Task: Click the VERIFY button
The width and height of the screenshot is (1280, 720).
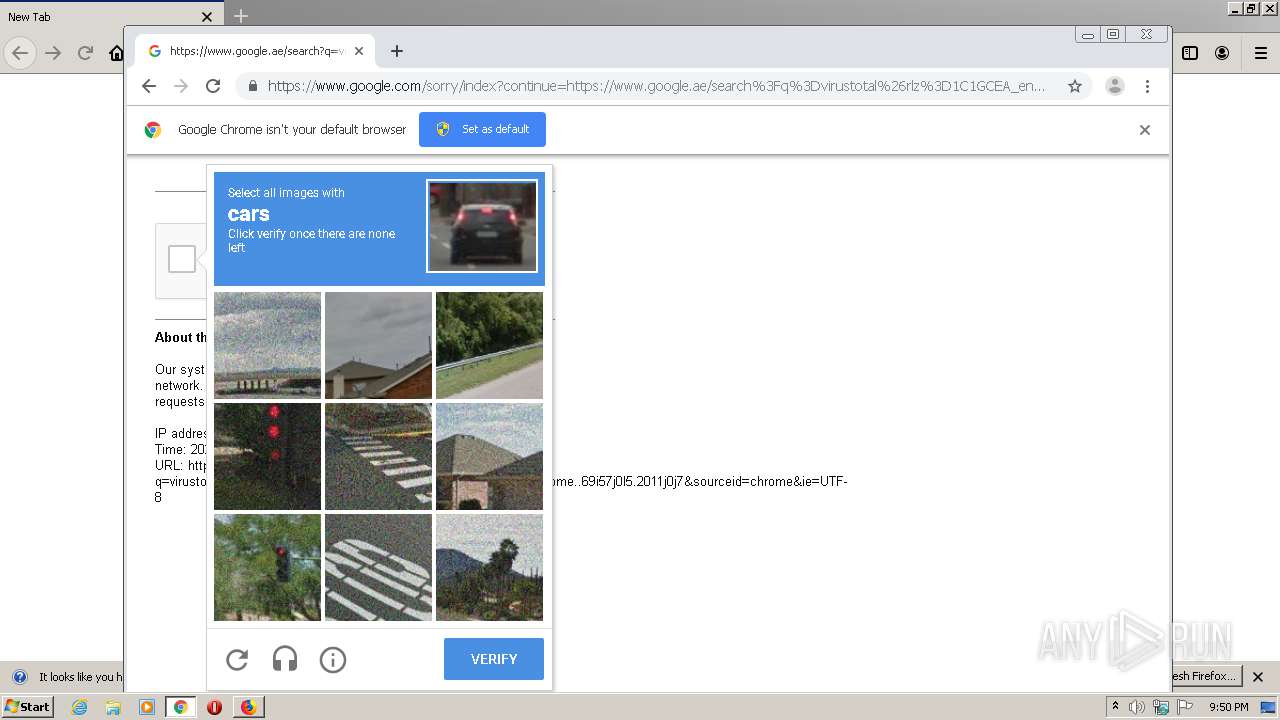Action: pos(494,659)
